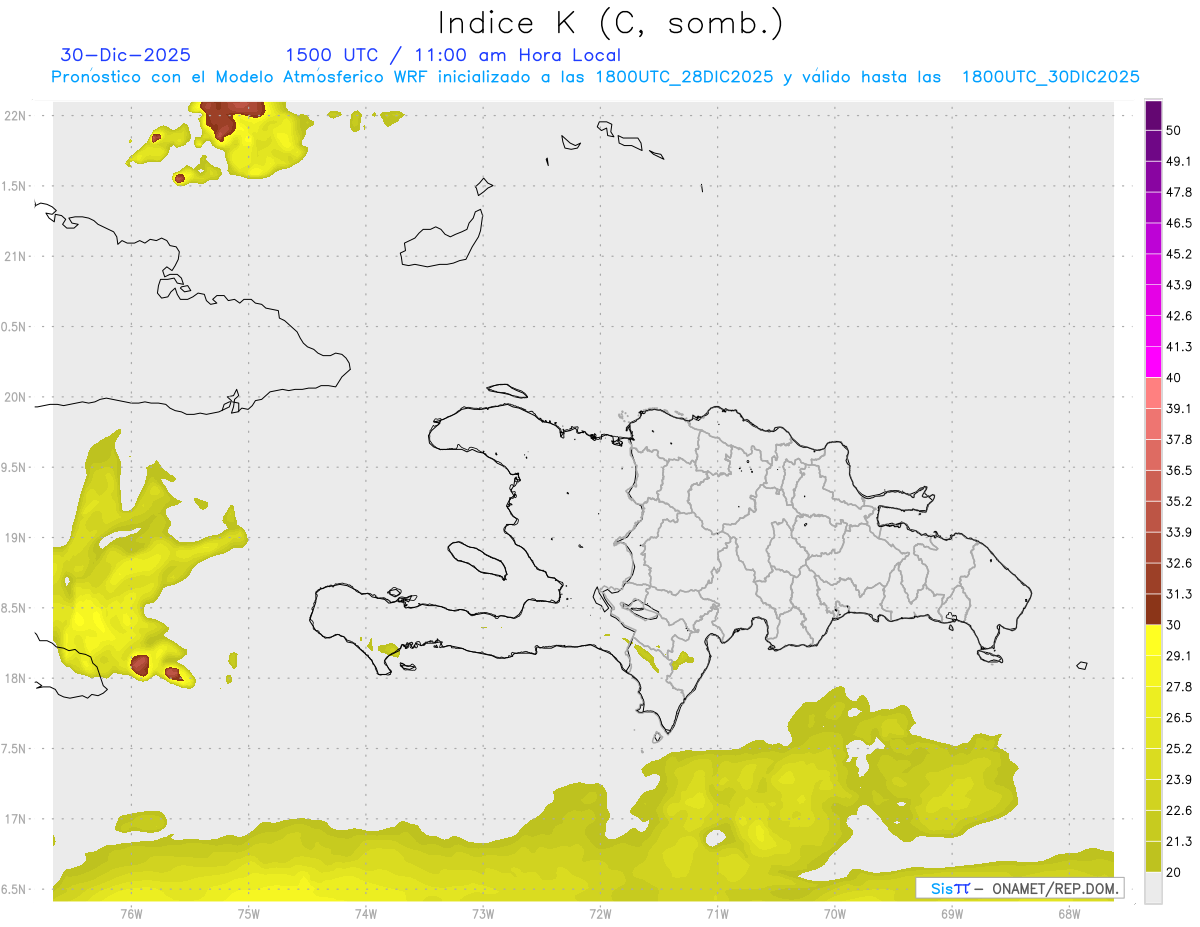Select the date label "30-Dic-2025"
The width and height of the screenshot is (1200, 927).
pos(125,55)
